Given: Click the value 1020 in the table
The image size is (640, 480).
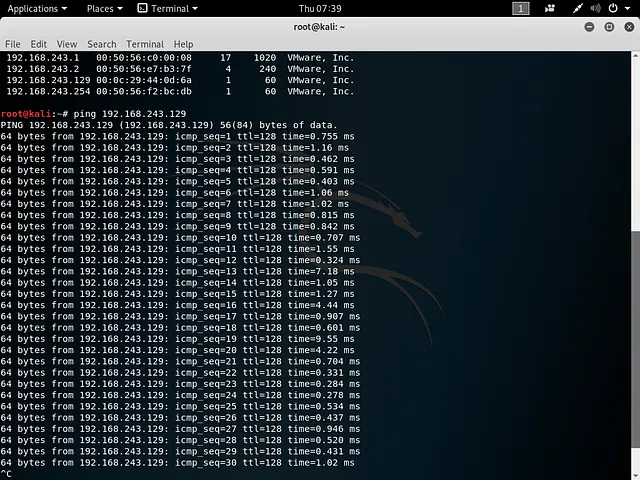Looking at the screenshot, I should [265, 58].
